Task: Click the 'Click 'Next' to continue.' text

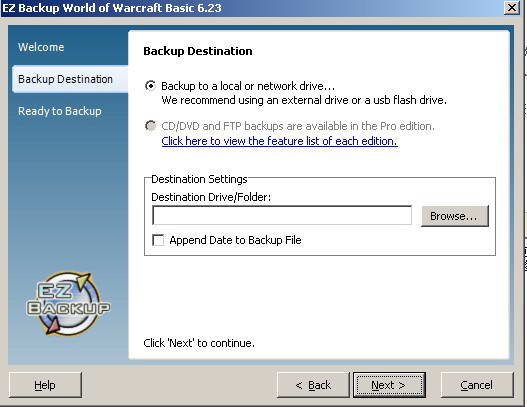Action: coord(199,343)
